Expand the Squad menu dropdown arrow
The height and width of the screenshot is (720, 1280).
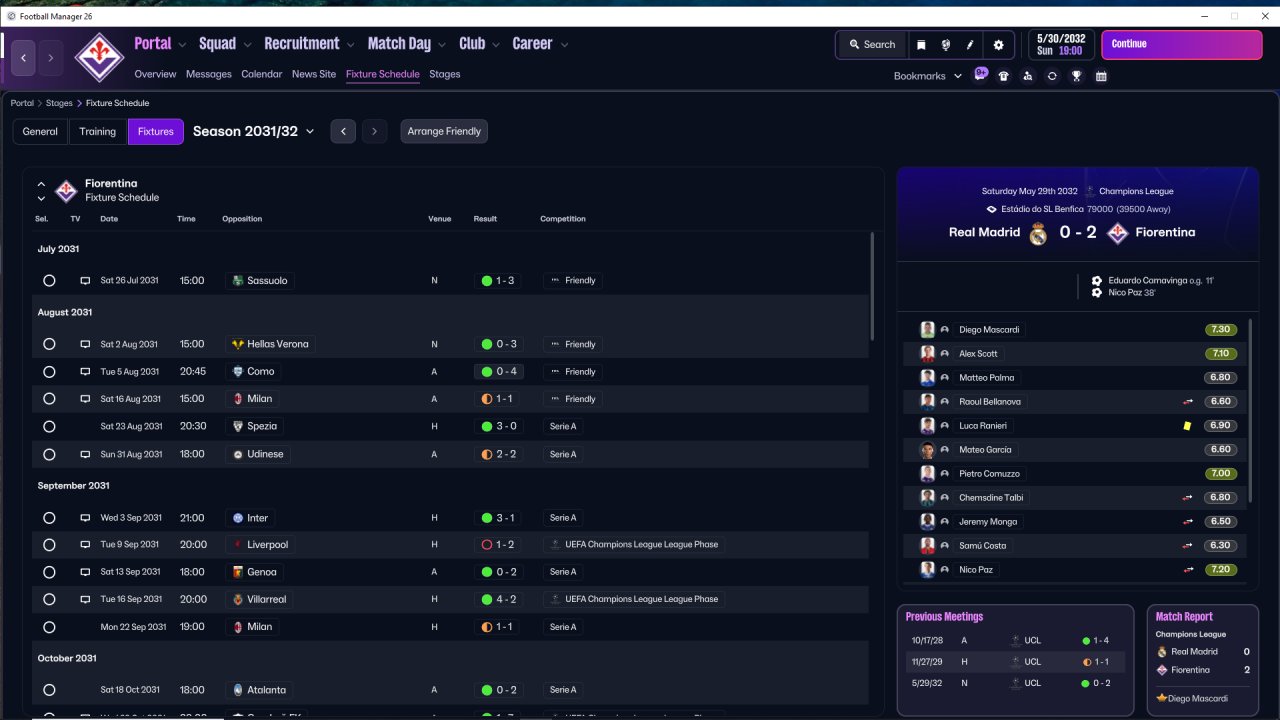[x=247, y=45]
